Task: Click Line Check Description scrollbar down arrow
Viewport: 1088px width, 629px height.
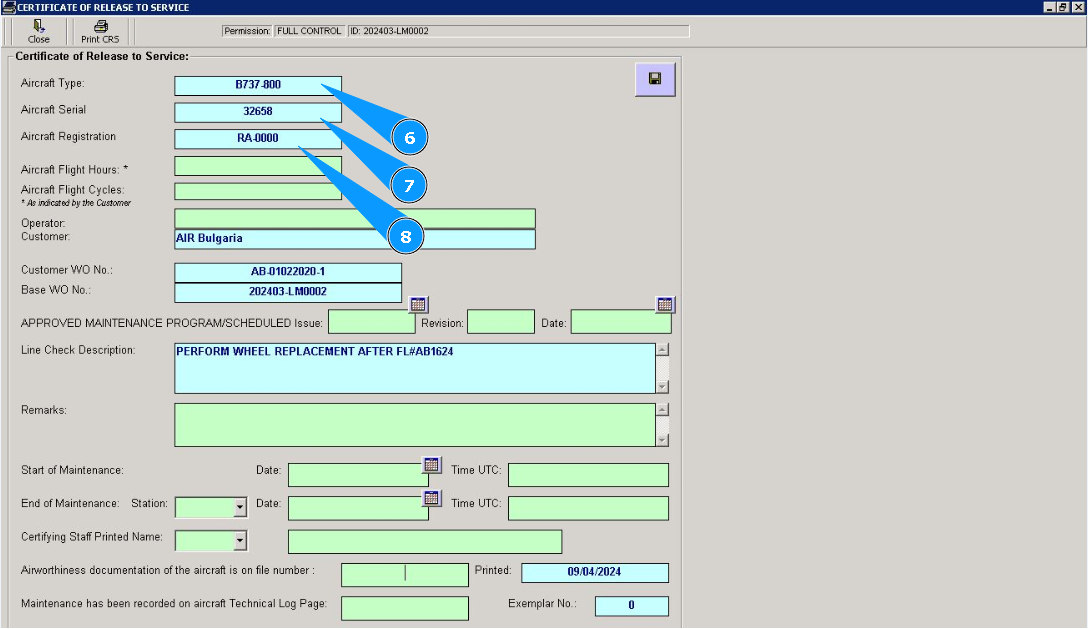Action: (663, 386)
